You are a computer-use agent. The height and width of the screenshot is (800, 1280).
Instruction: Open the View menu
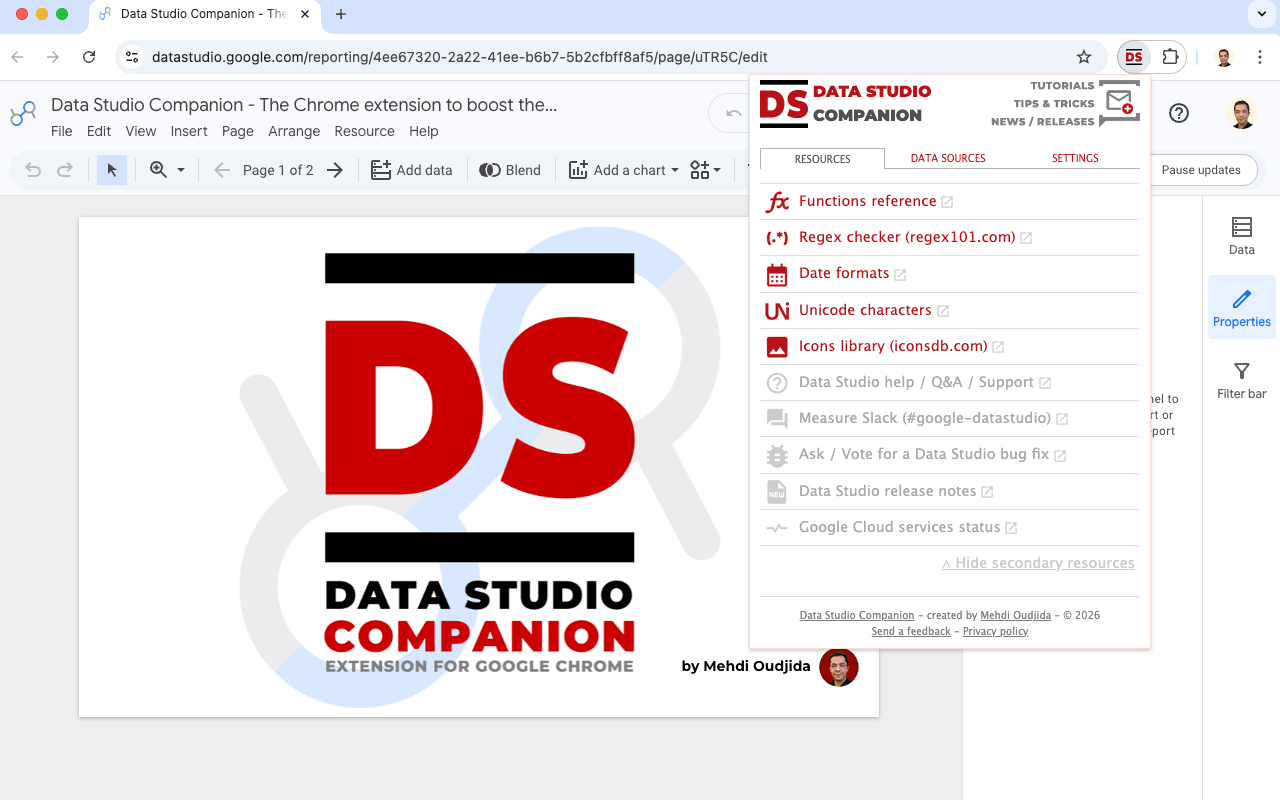coord(141,131)
